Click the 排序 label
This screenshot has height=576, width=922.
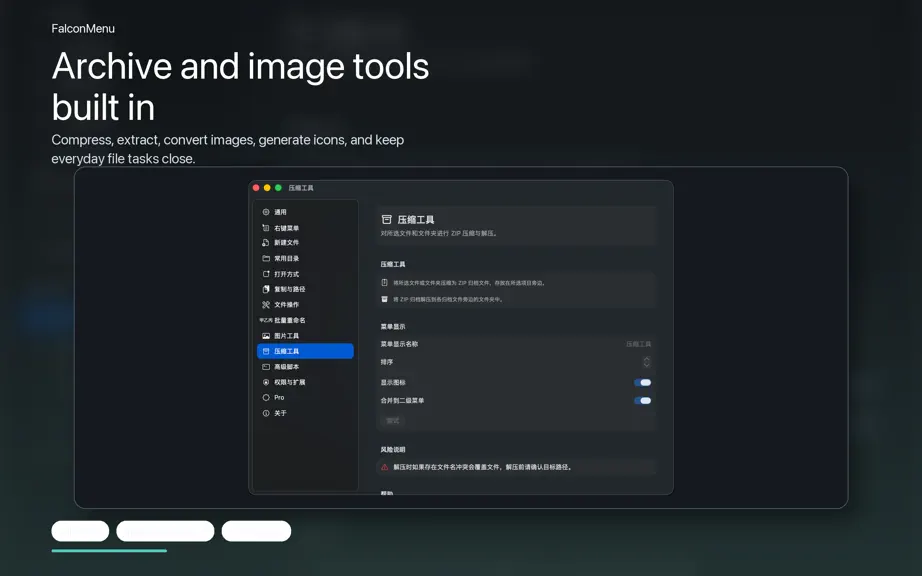386,362
